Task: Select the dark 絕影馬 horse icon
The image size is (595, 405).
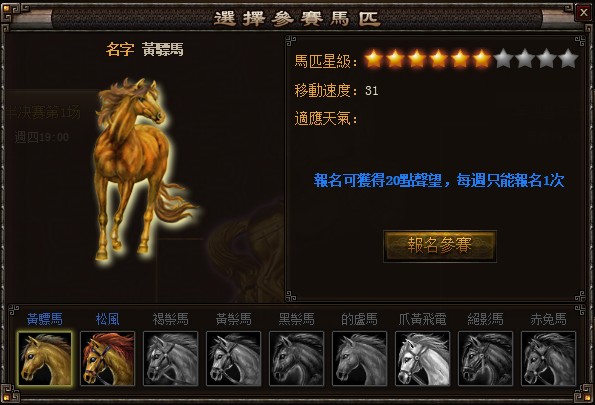Action: pyautogui.click(x=485, y=358)
